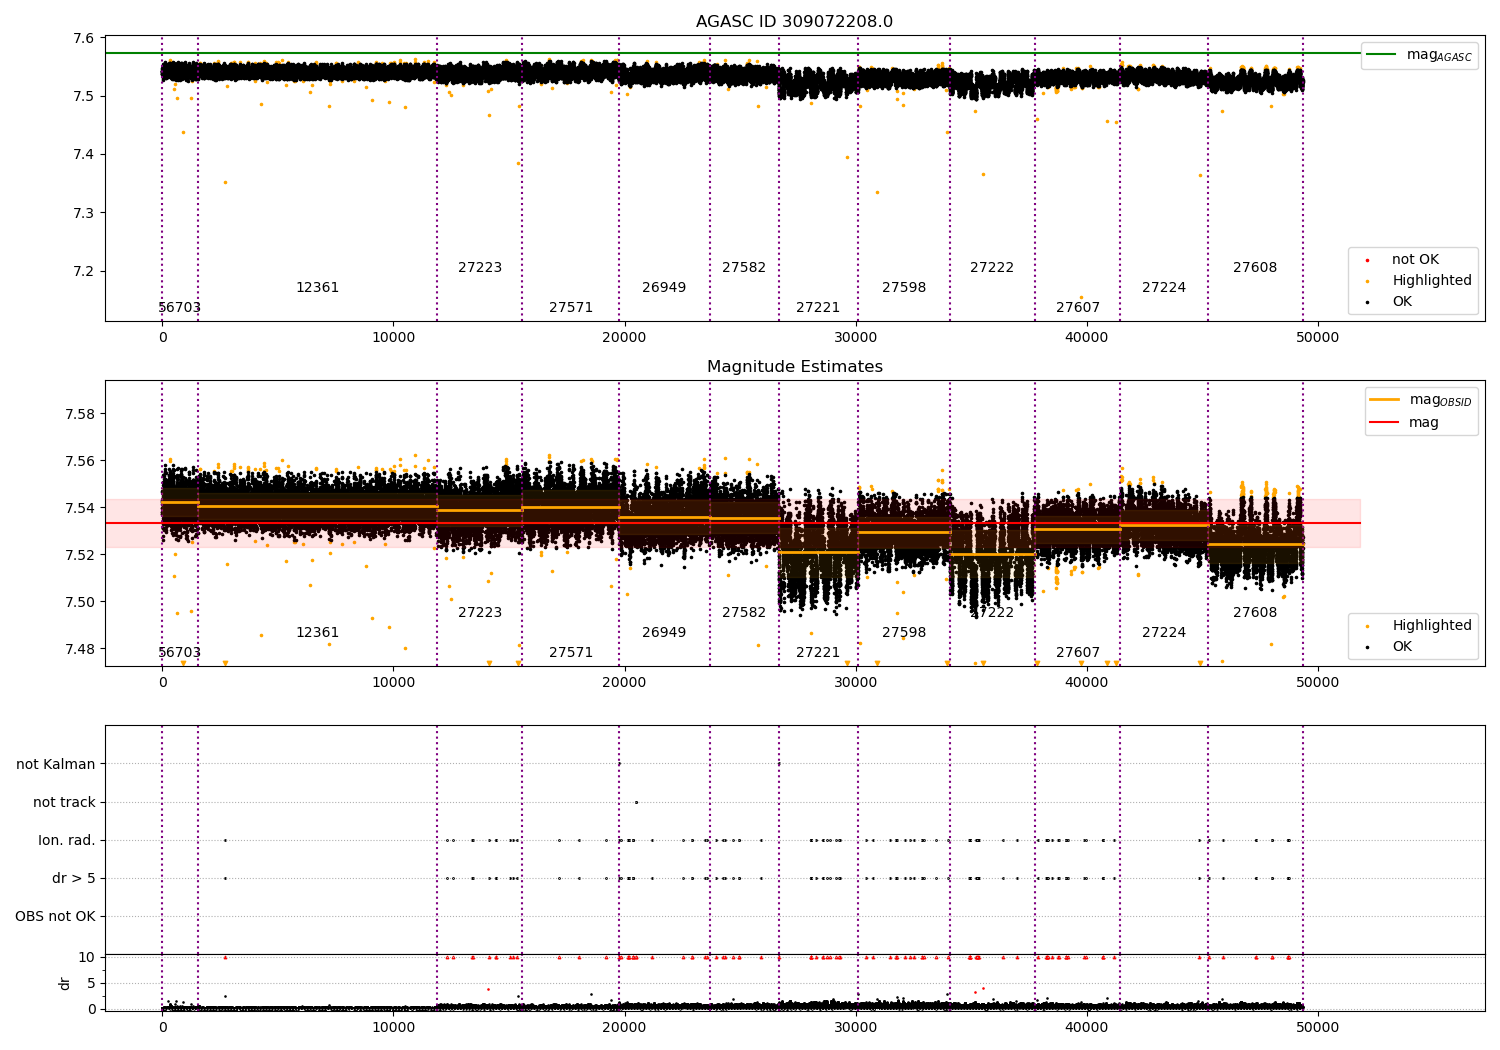Click obsid label 27608 in the top plot
This screenshot has height=1050, width=1500.
click(1255, 267)
